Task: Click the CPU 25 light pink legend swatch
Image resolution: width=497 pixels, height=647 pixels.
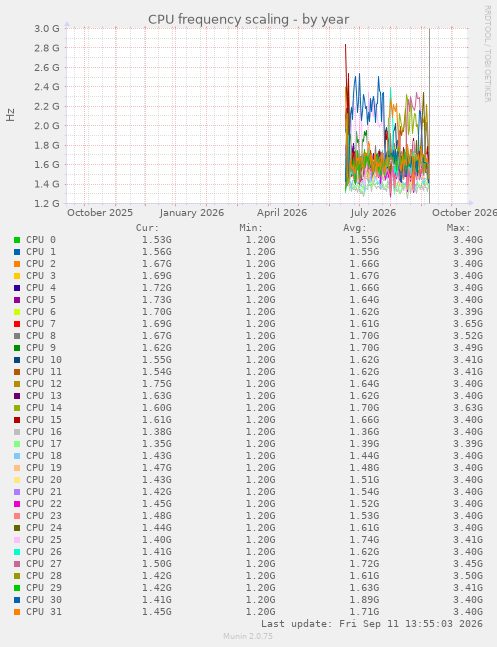Action: point(17,540)
